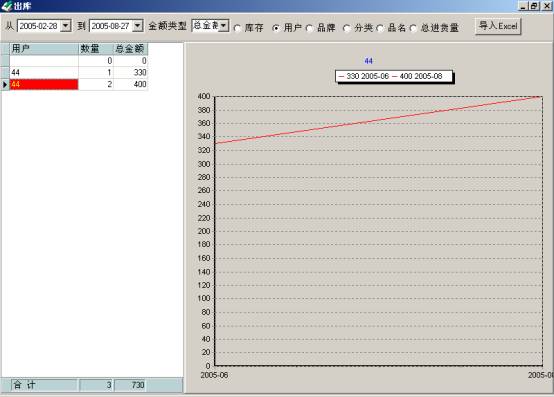
Task: Select the 用户 radio button
Action: [276, 28]
